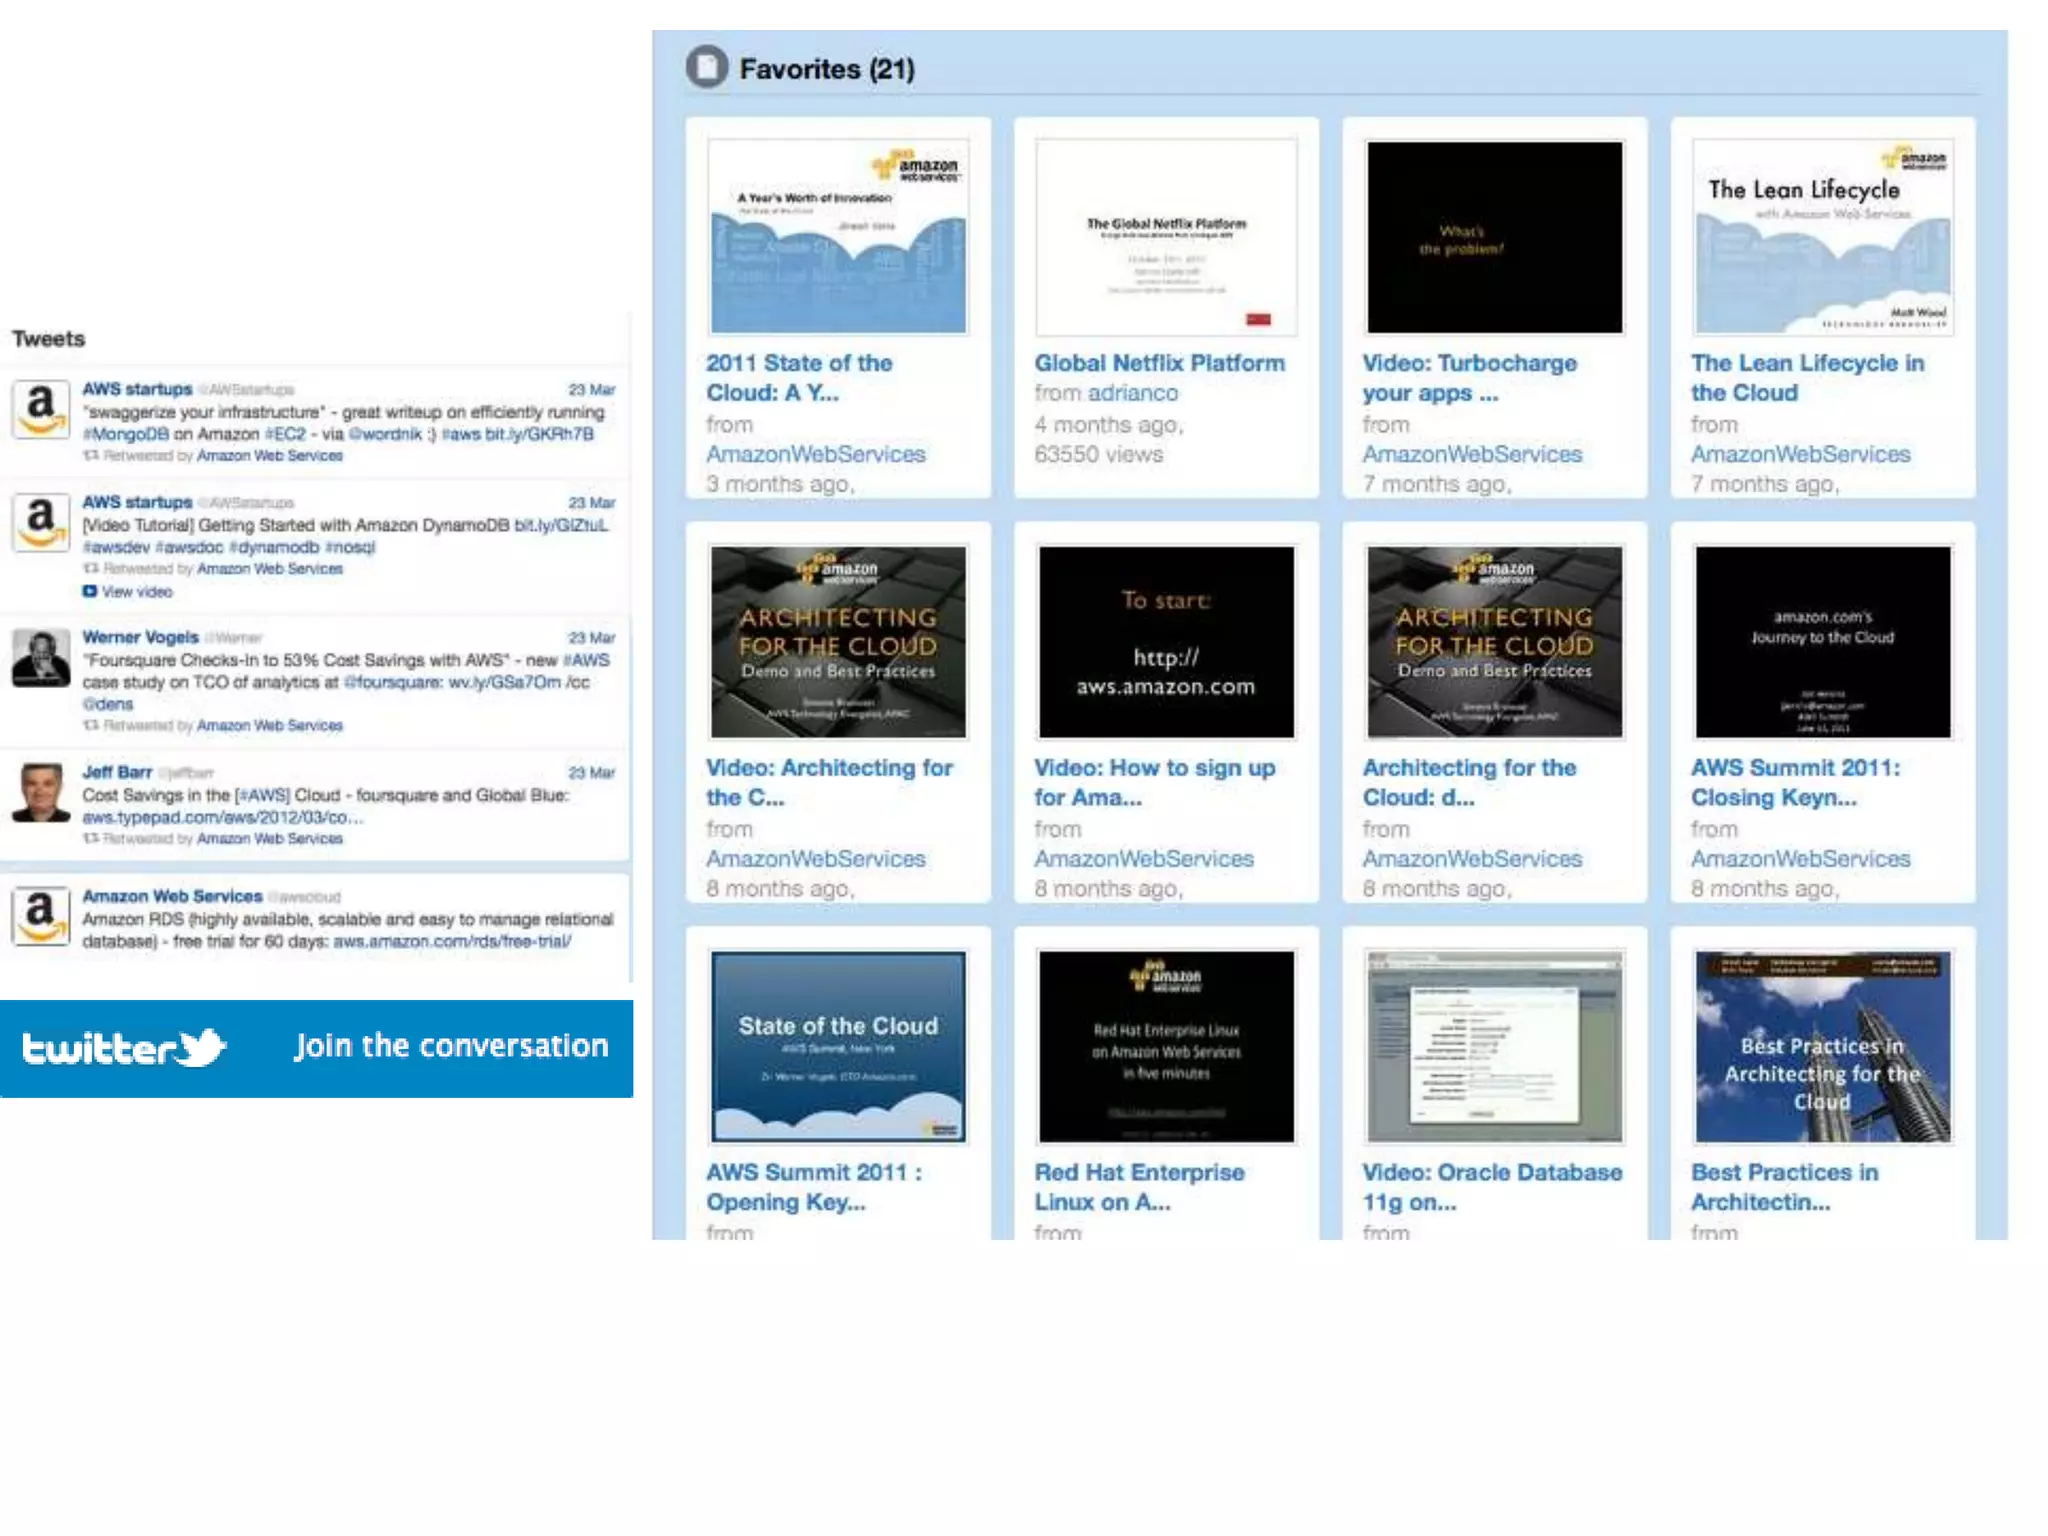Open 'Red Hat Enterprise Linux on A...' link
2048x1536 pixels.
(1139, 1187)
